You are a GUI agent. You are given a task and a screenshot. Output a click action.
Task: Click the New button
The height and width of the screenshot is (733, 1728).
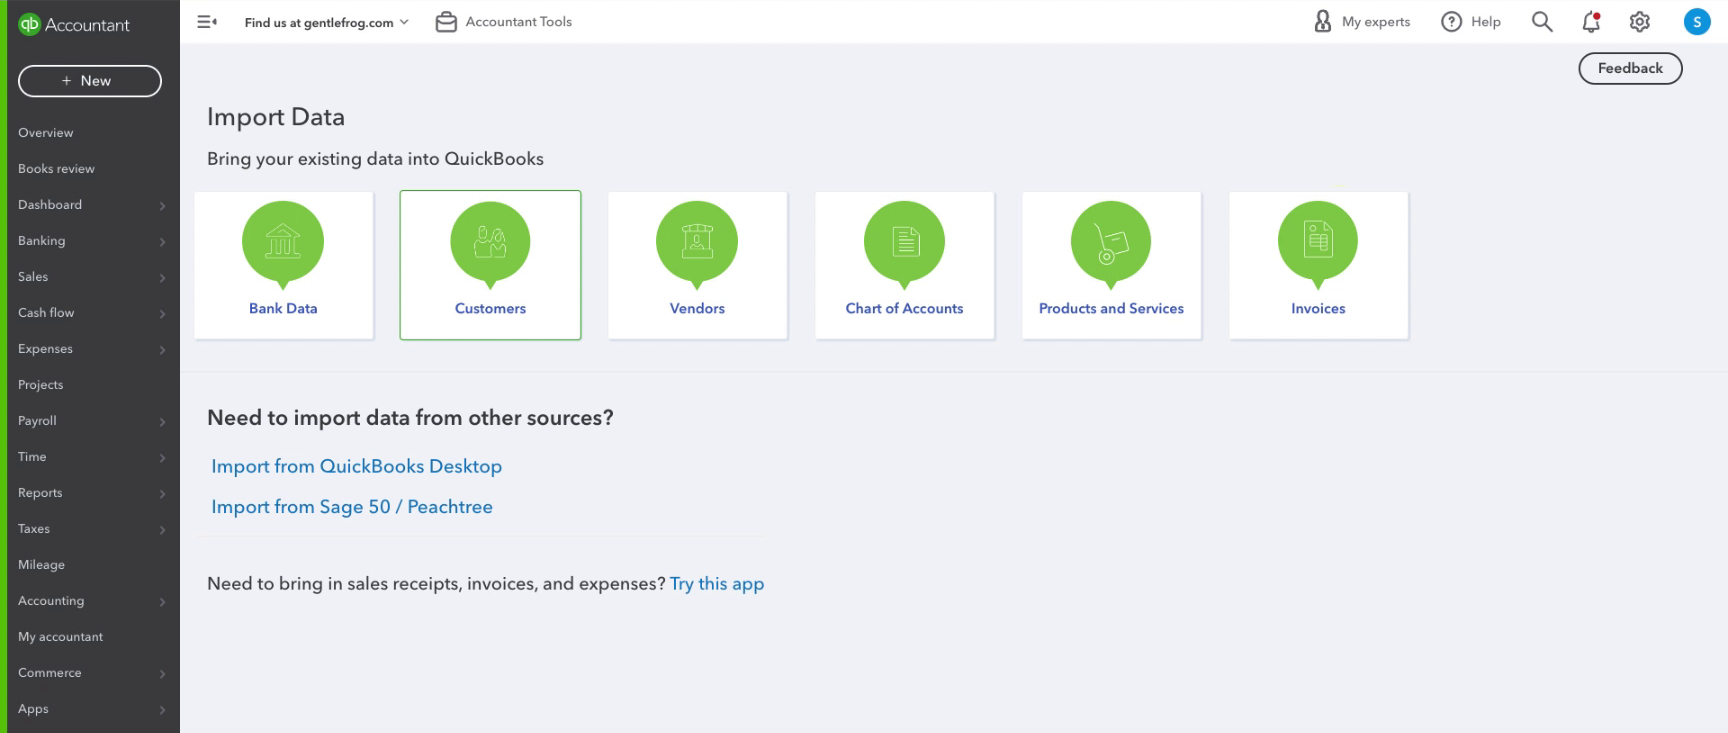click(90, 81)
